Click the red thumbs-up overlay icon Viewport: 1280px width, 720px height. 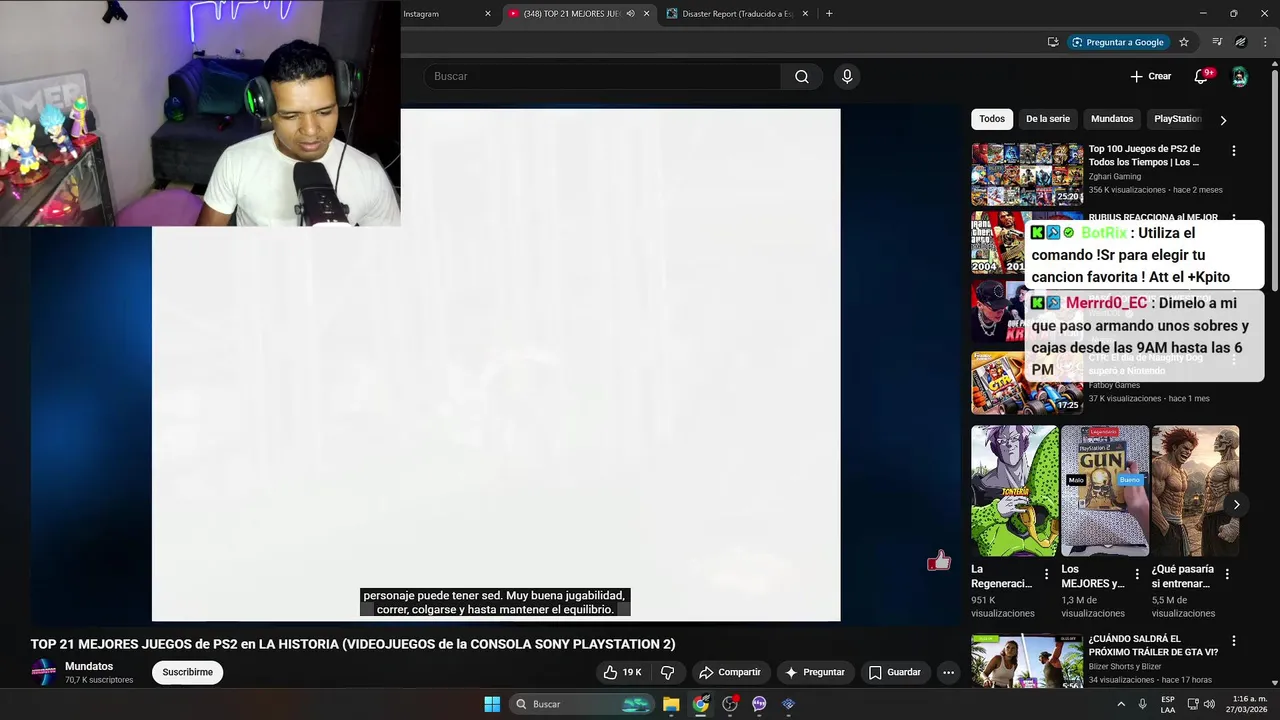point(938,561)
